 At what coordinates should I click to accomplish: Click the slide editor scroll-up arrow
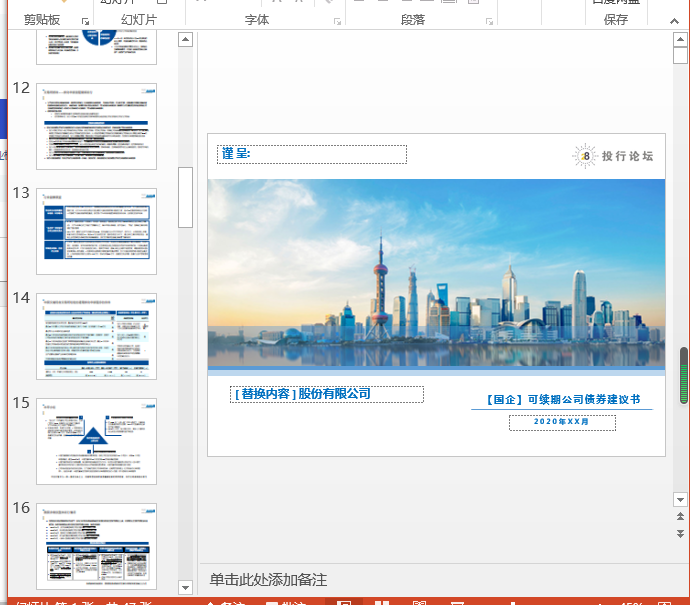[x=680, y=39]
